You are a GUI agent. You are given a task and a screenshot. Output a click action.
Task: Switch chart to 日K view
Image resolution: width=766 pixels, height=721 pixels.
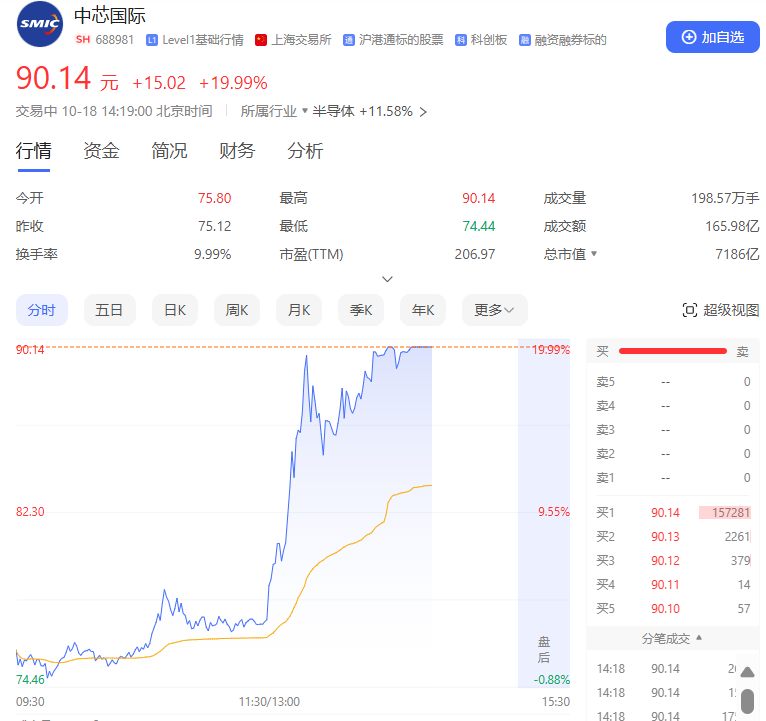(x=175, y=310)
